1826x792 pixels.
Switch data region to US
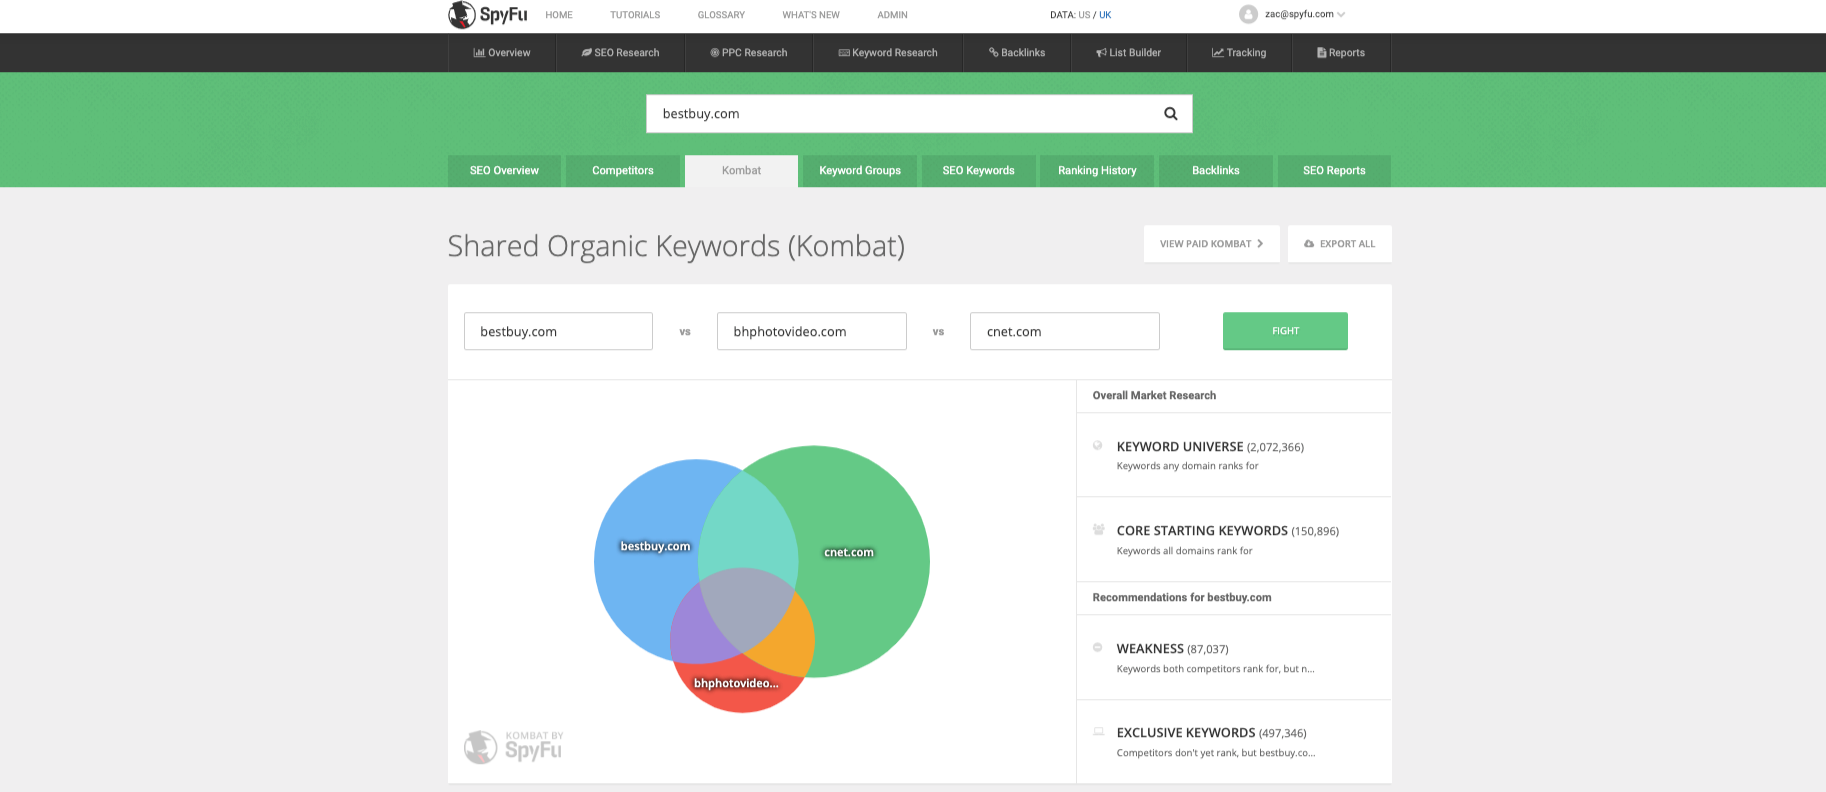pos(1084,15)
